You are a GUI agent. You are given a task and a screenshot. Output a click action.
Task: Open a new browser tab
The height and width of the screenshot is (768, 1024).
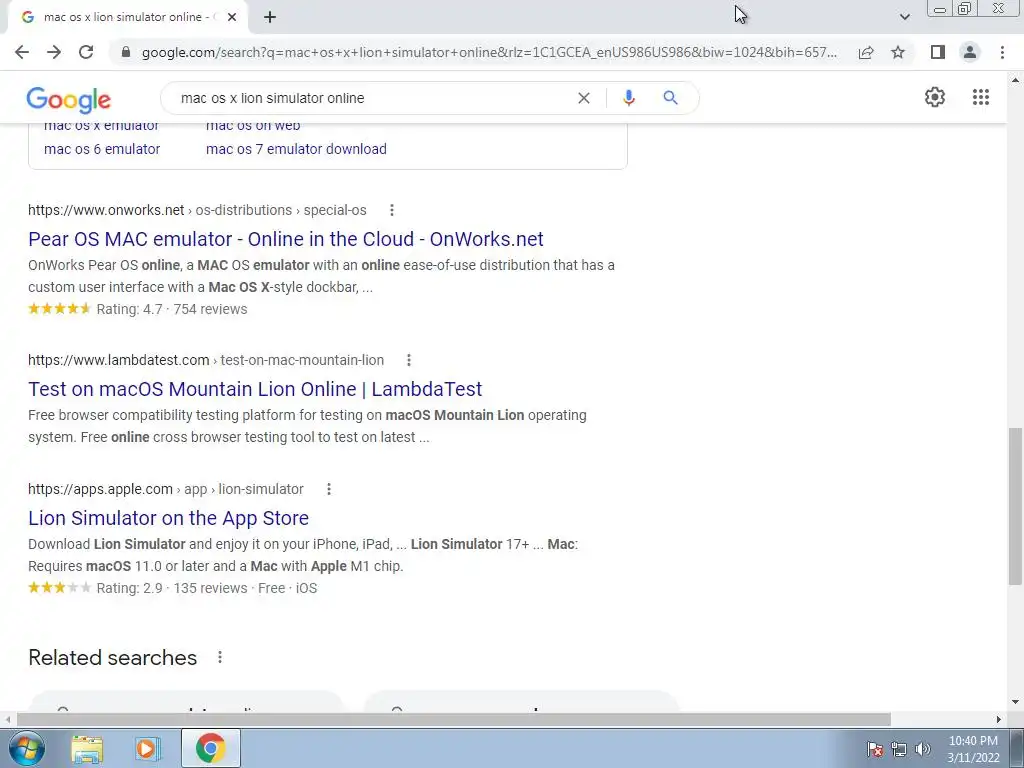click(x=270, y=17)
